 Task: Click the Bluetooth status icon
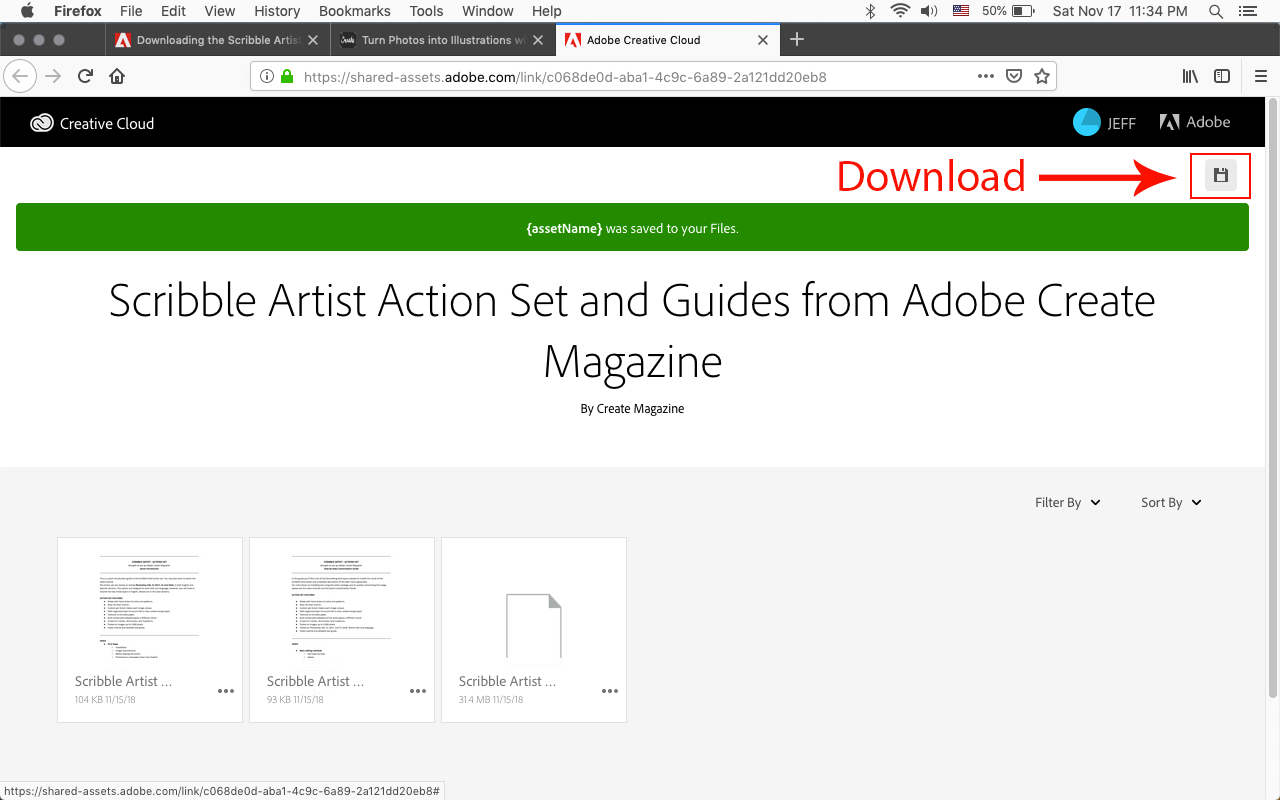coord(870,11)
